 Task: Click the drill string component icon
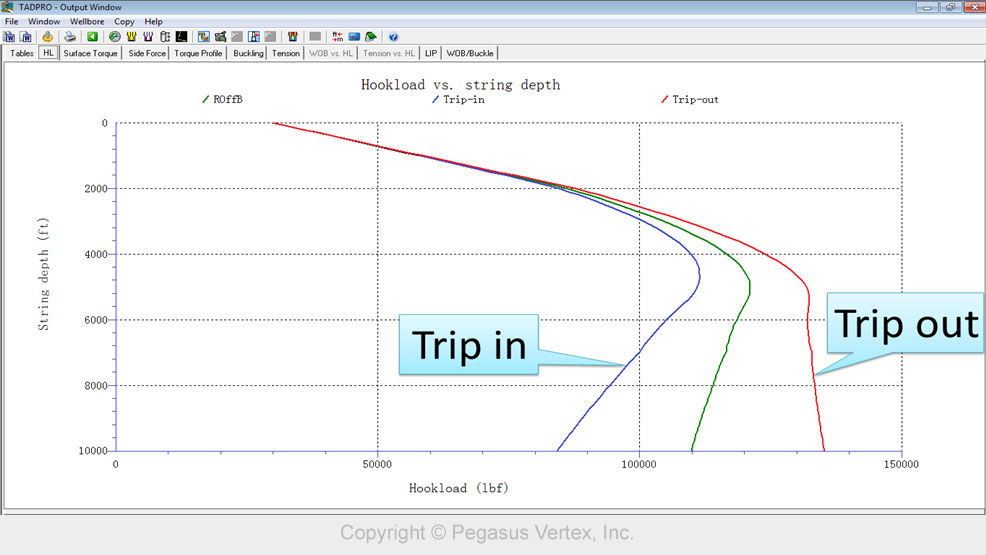tap(165, 36)
